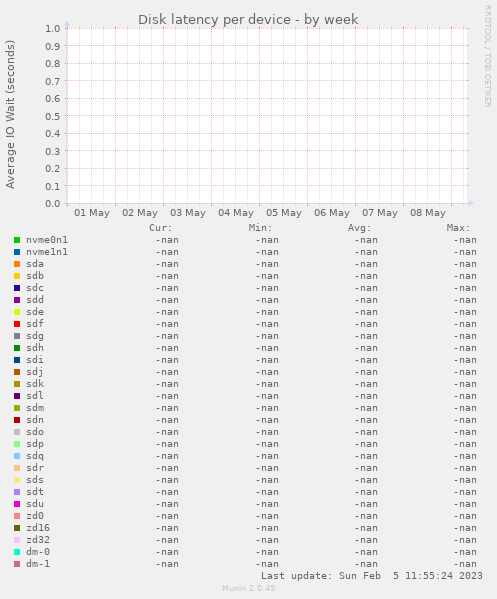Select the dm-0 device label
The width and height of the screenshot is (497, 599).
(x=38, y=552)
